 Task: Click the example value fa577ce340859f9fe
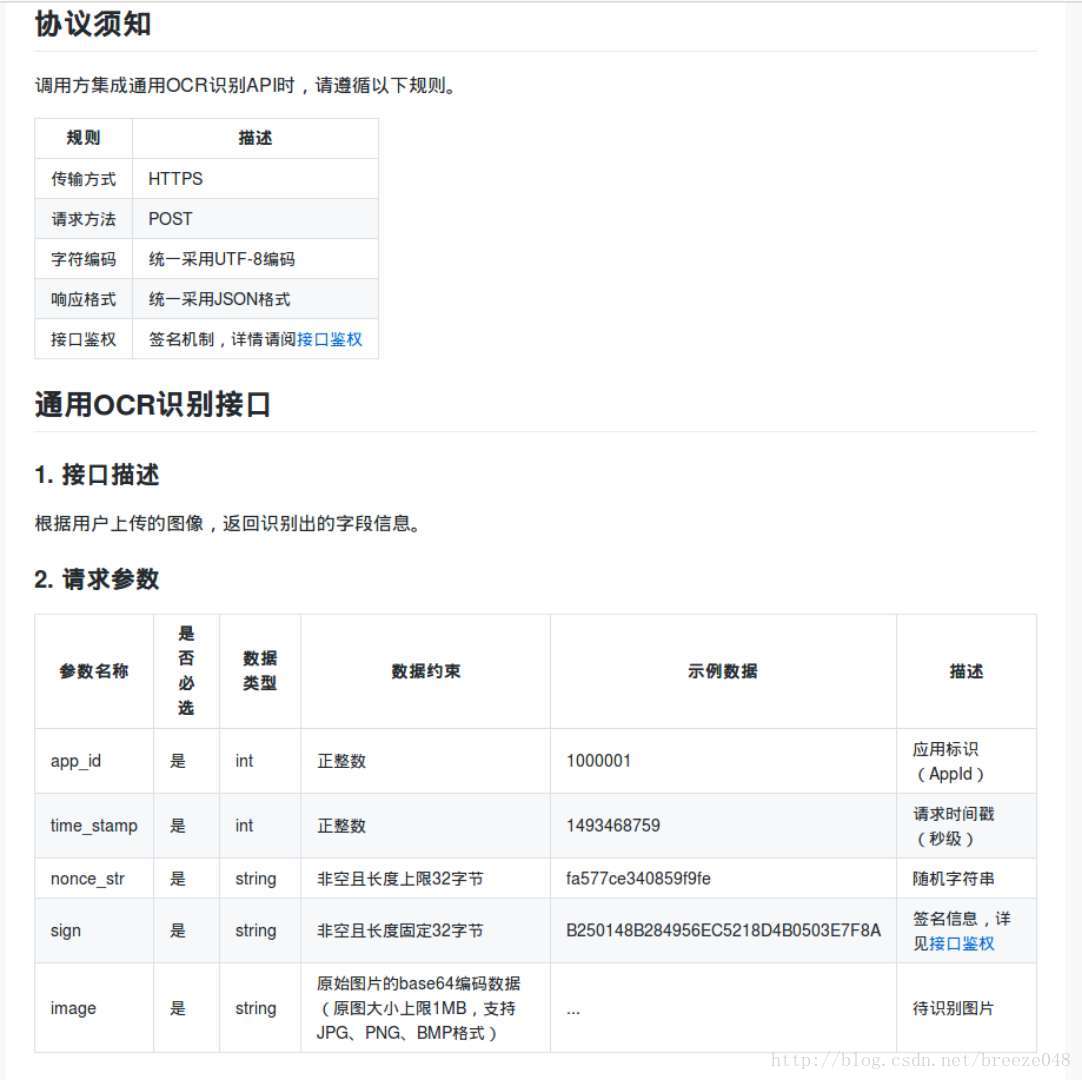638,878
